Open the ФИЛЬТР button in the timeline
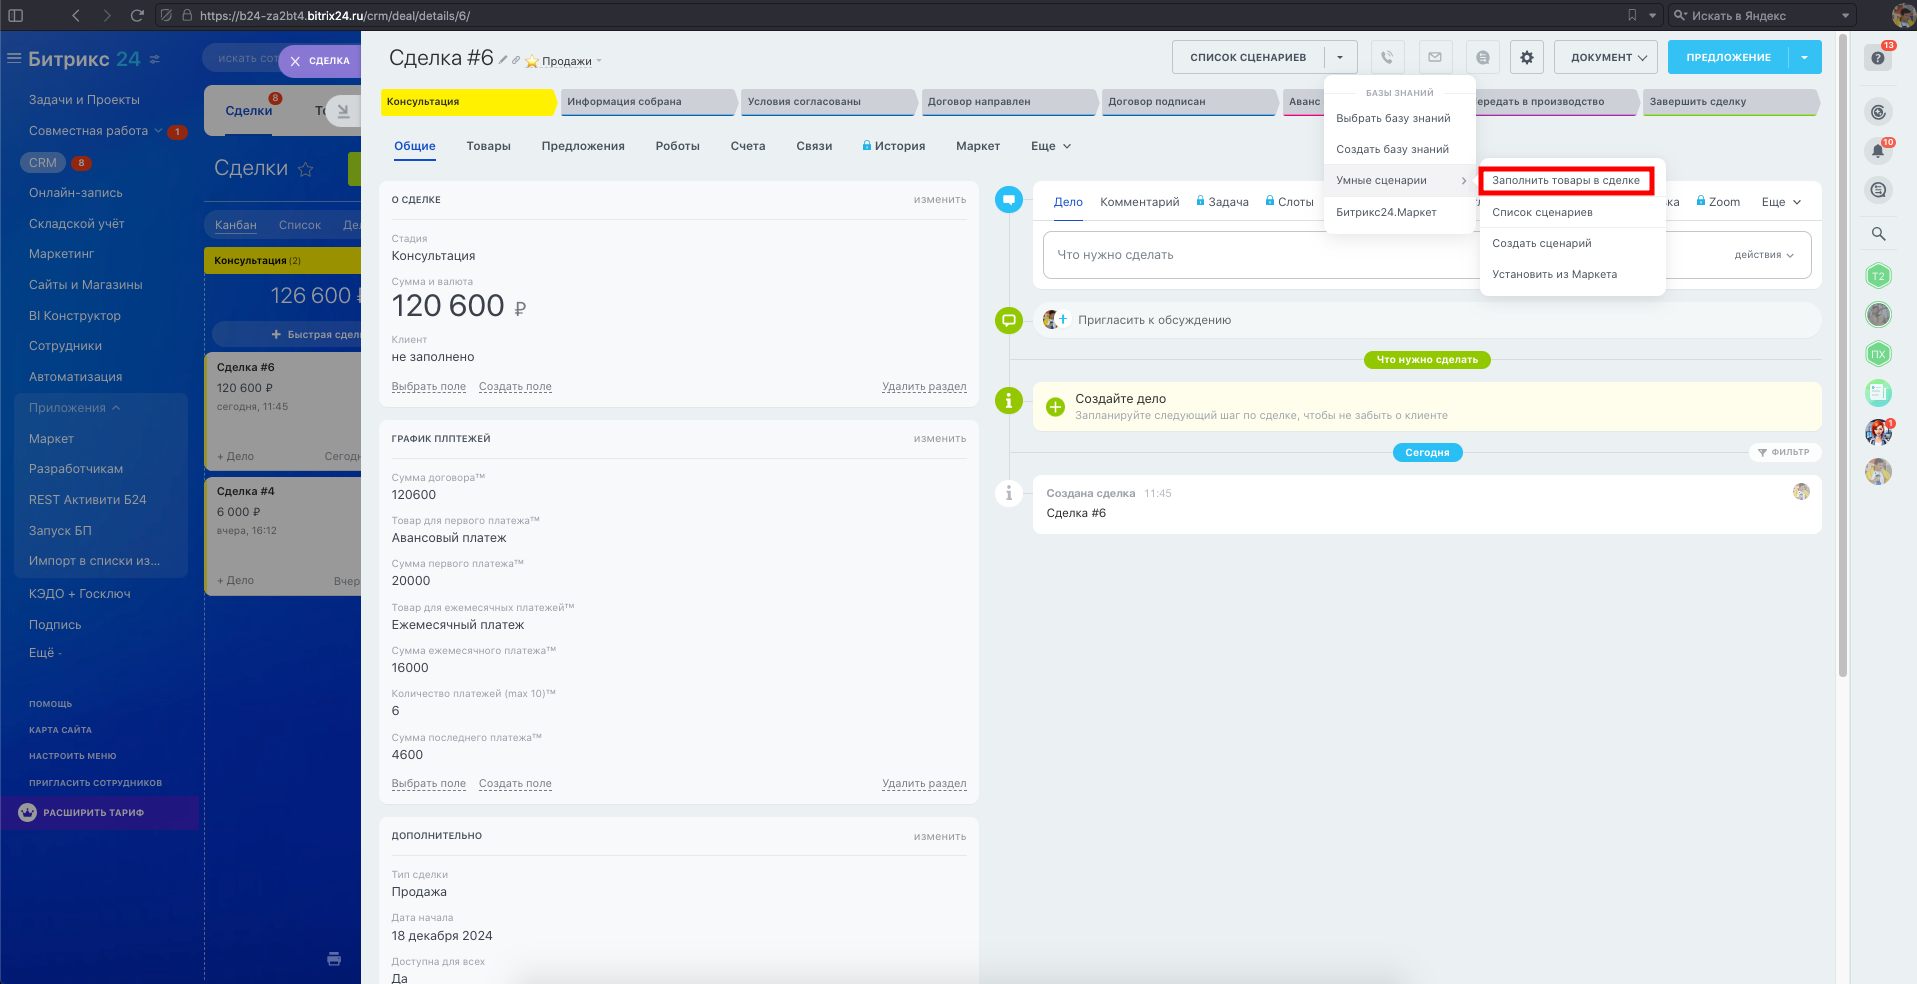1917x984 pixels. 1784,452
